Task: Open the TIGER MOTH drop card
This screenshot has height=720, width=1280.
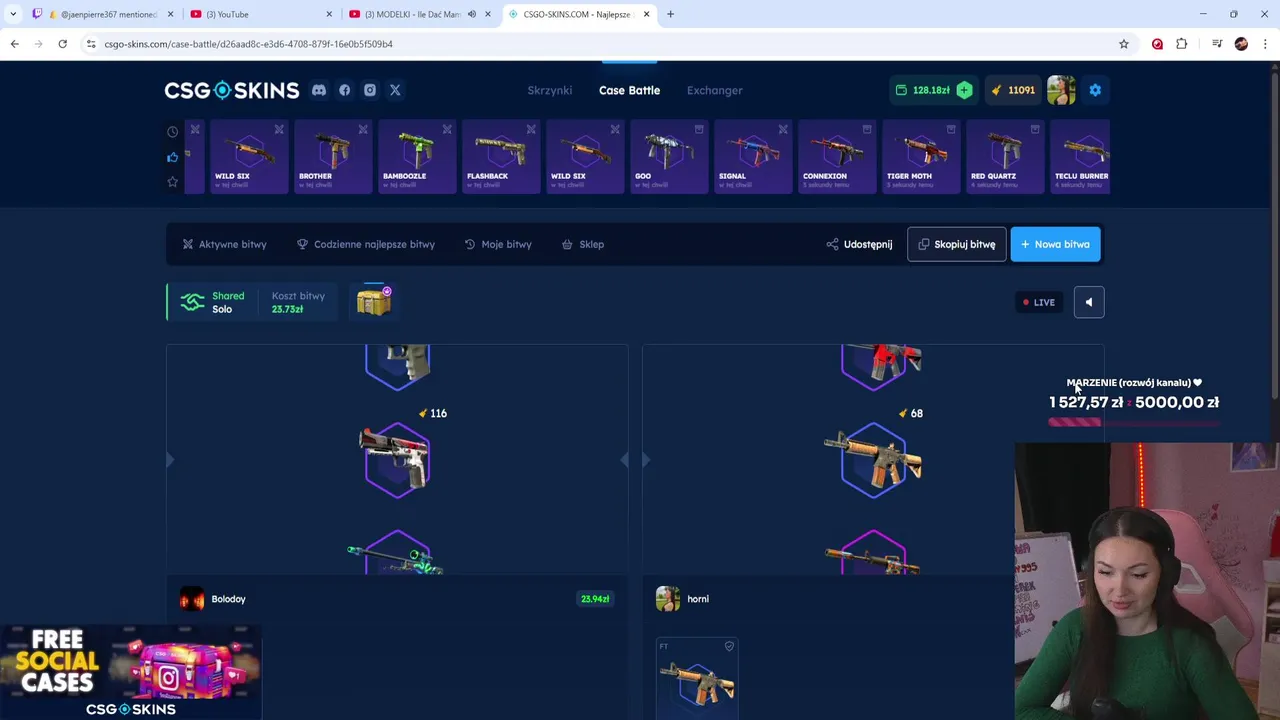Action: [921, 157]
